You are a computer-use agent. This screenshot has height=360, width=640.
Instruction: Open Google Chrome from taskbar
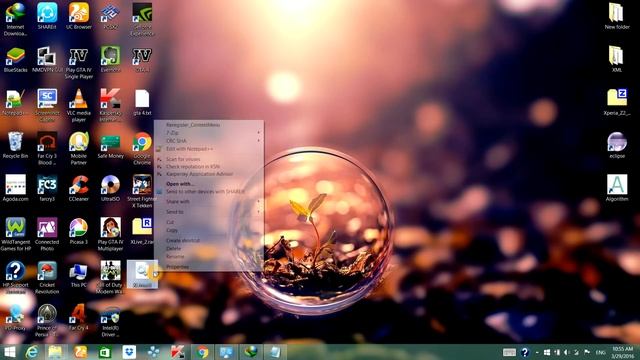coord(202,352)
